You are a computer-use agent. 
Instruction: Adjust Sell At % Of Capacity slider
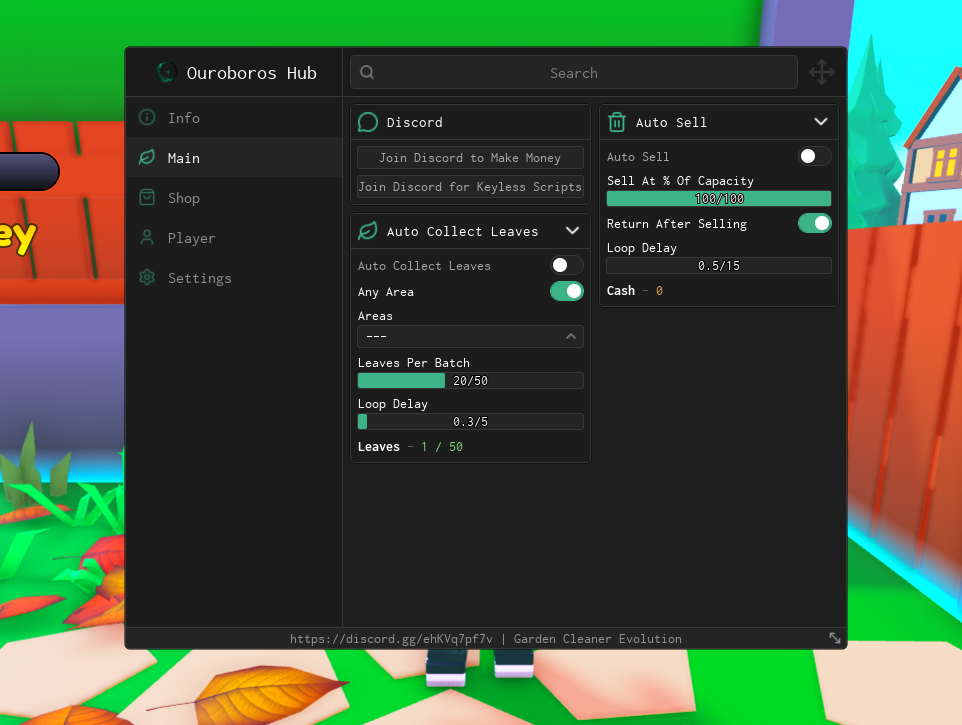coord(718,198)
